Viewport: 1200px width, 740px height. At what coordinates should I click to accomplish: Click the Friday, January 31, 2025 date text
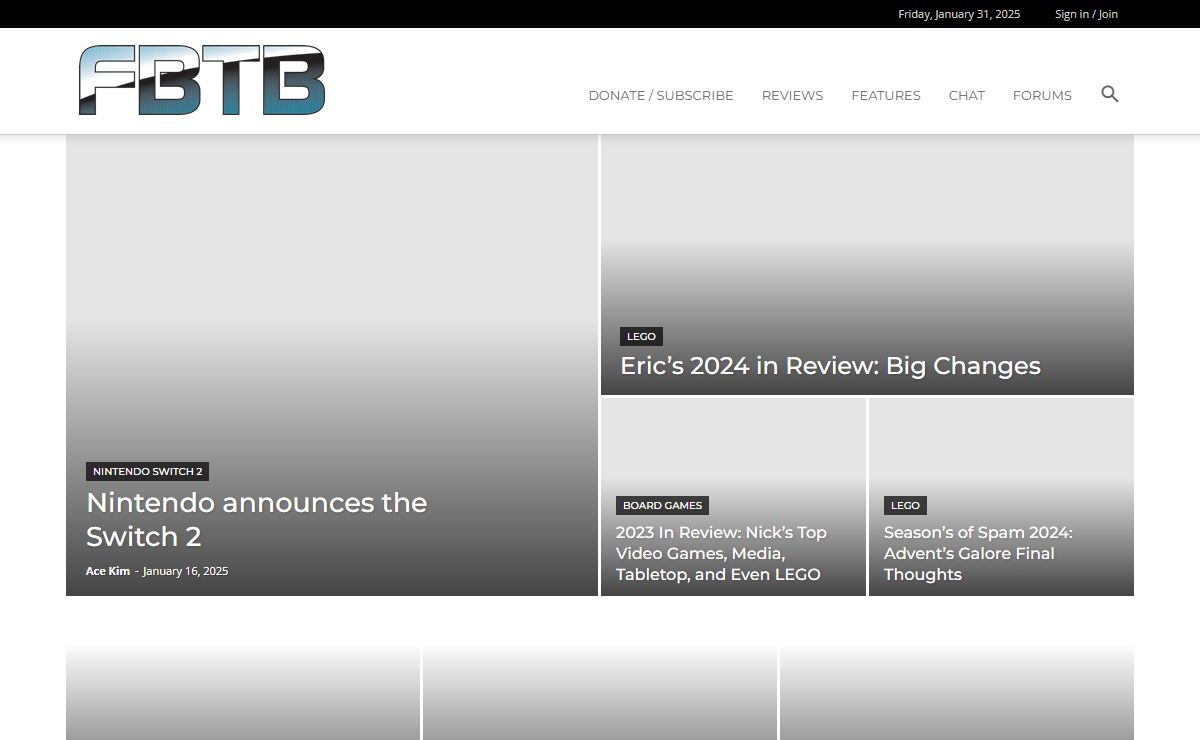(959, 14)
